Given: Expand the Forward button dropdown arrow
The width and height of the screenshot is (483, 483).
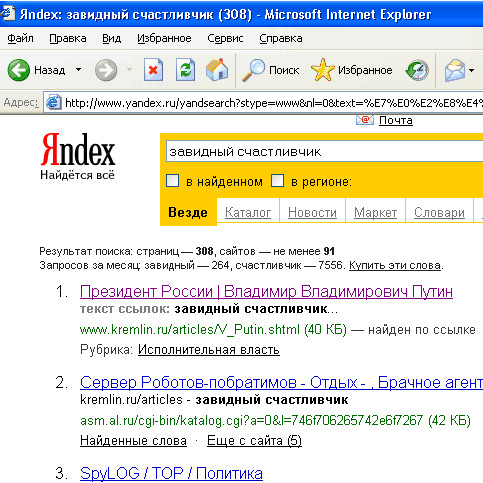Looking at the screenshot, I should pyautogui.click(x=129, y=70).
